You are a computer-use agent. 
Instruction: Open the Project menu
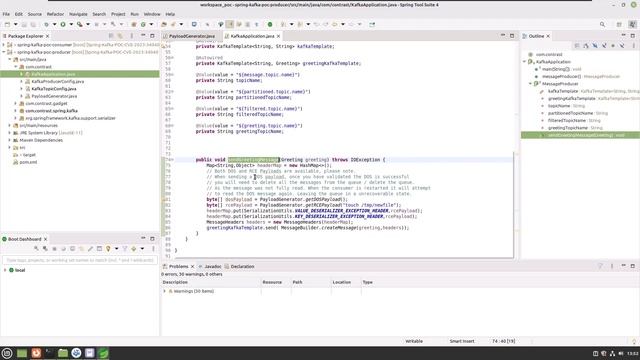tap(118, 14)
